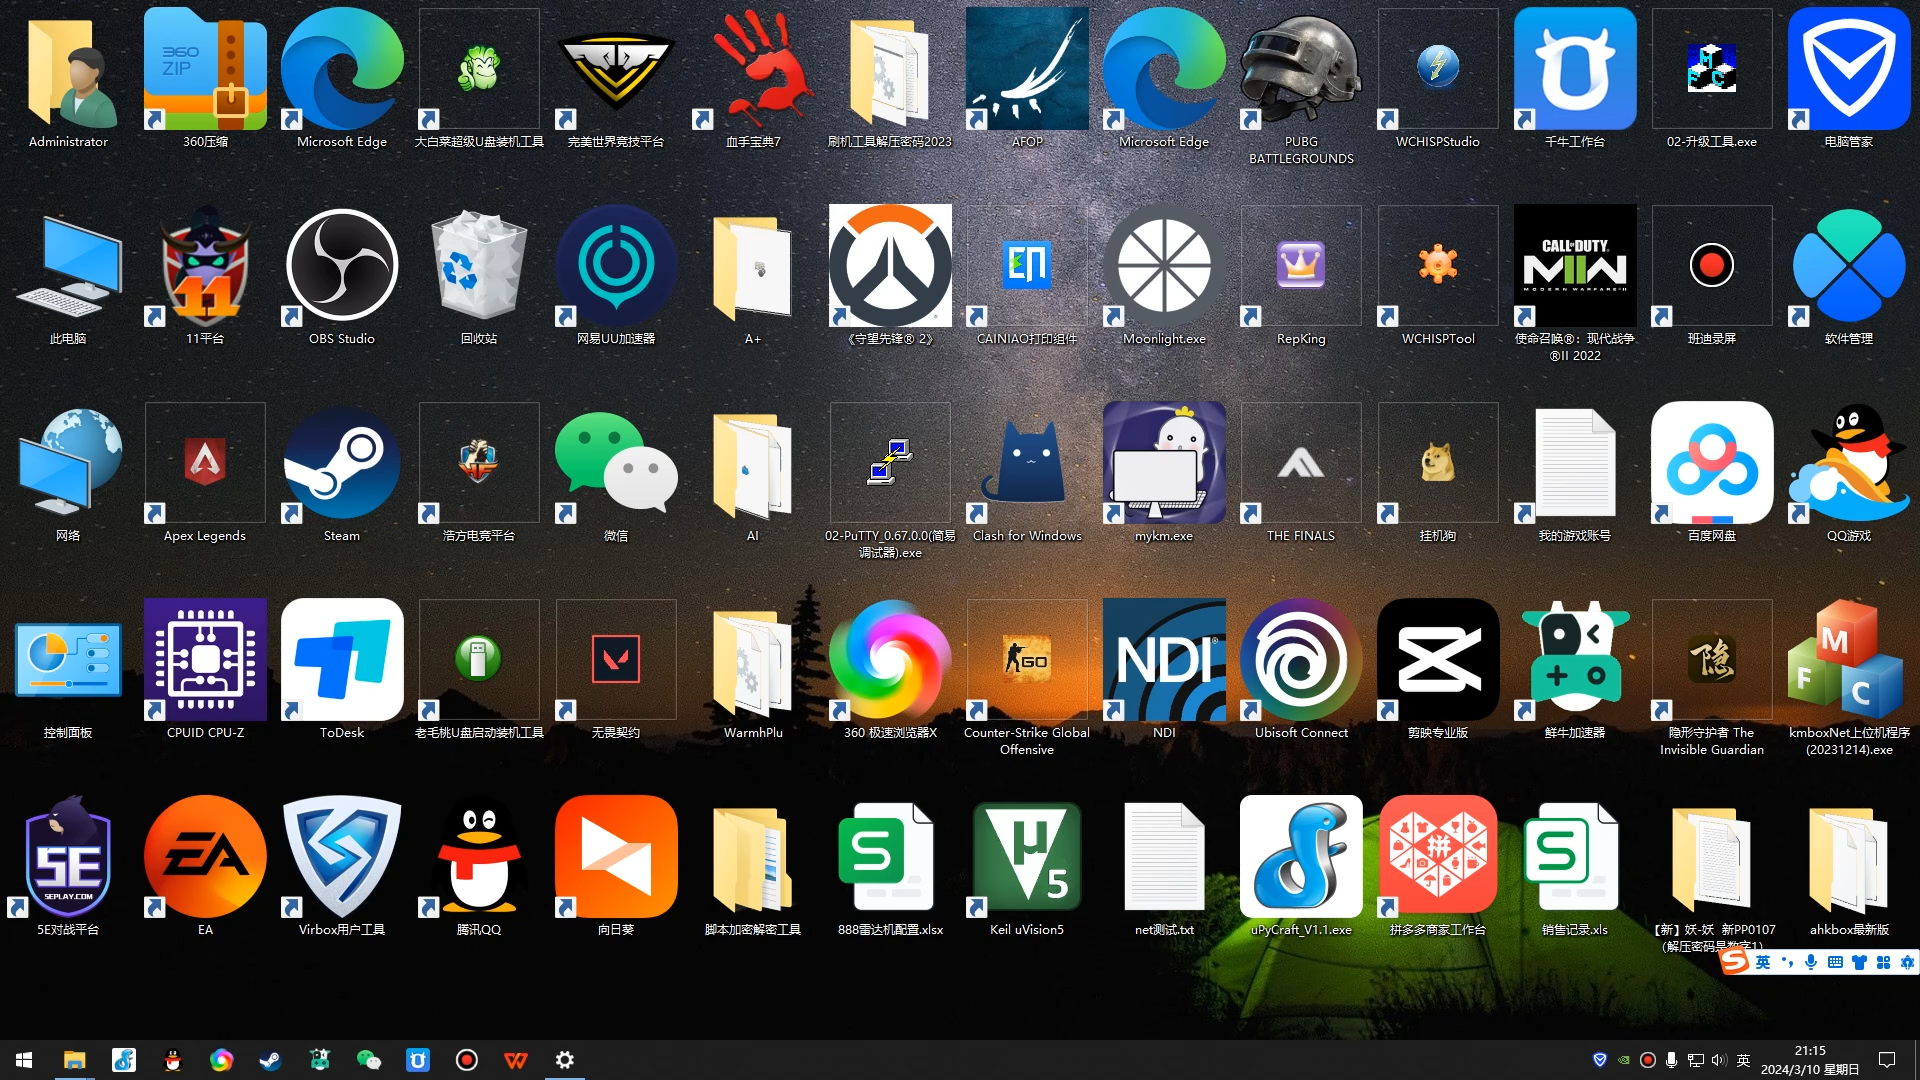
Task: Launch CPUID CPU-Z
Action: pos(205,669)
